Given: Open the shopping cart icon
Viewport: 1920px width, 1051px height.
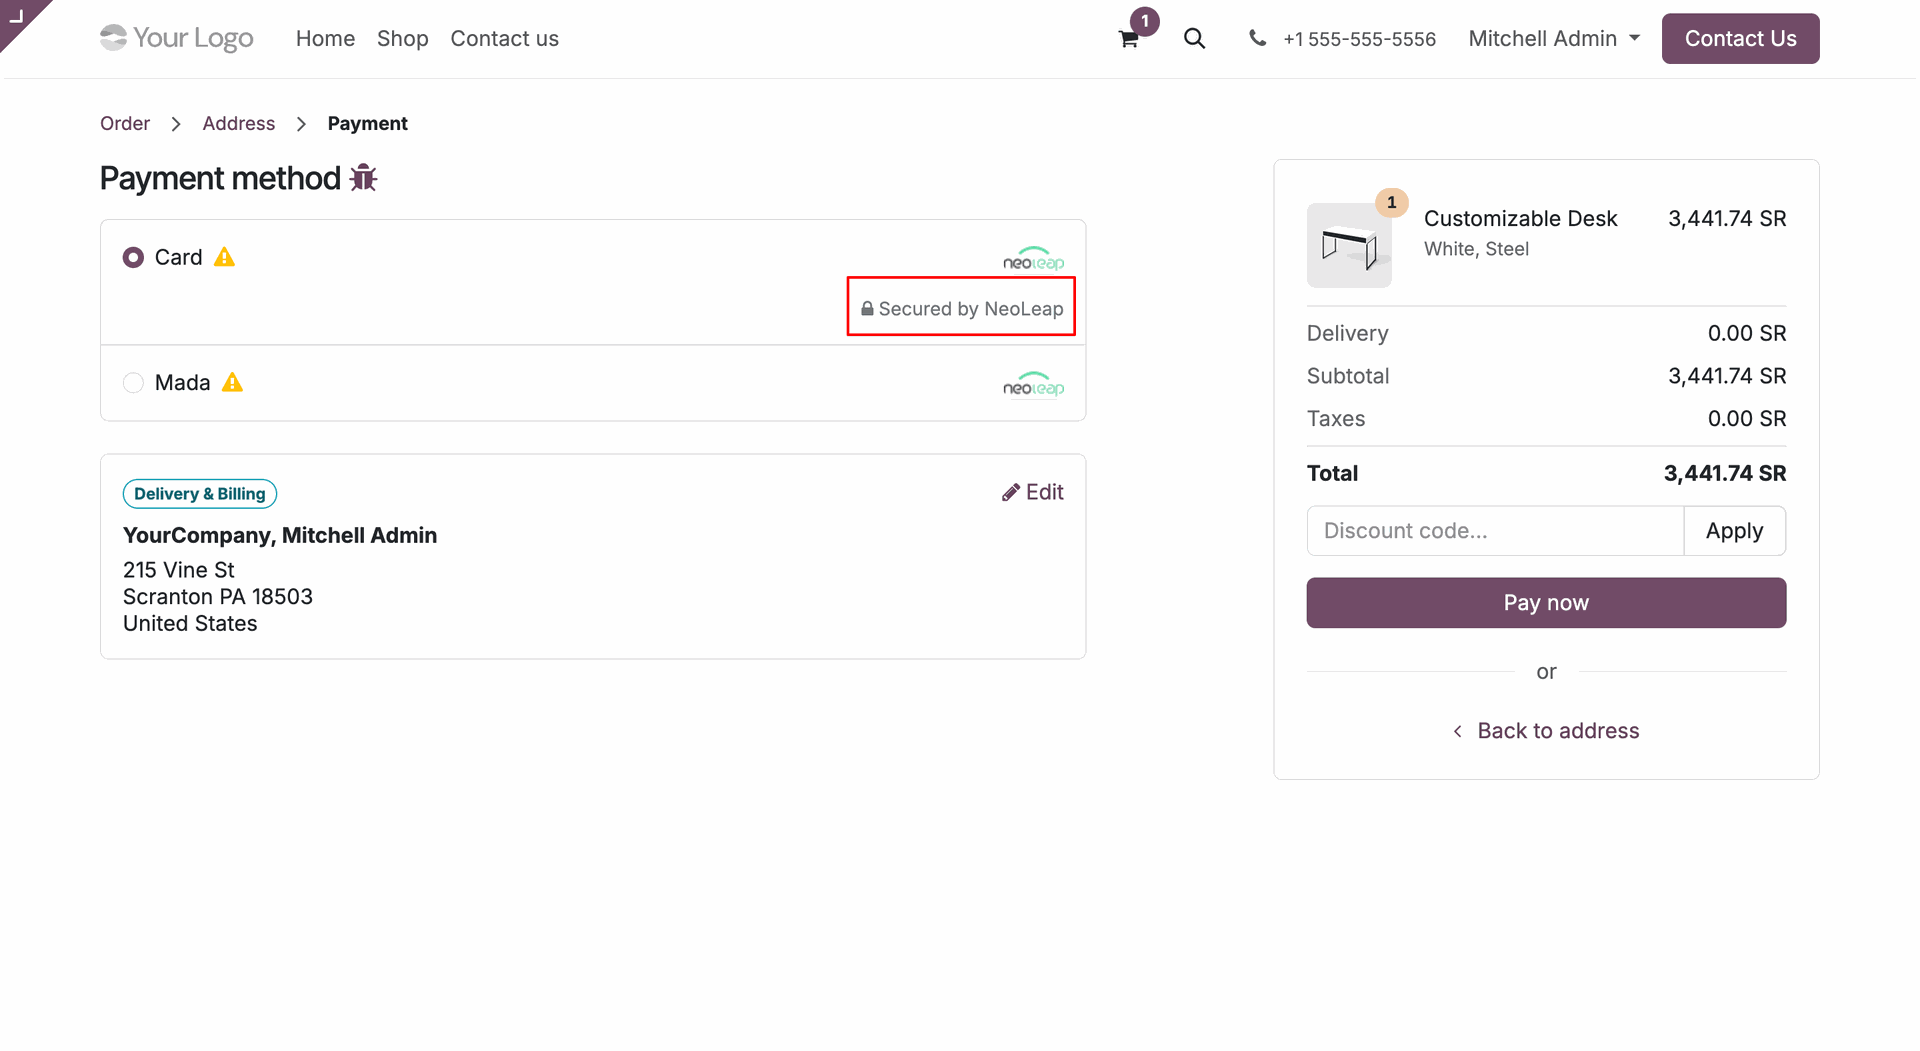Looking at the screenshot, I should coord(1128,39).
